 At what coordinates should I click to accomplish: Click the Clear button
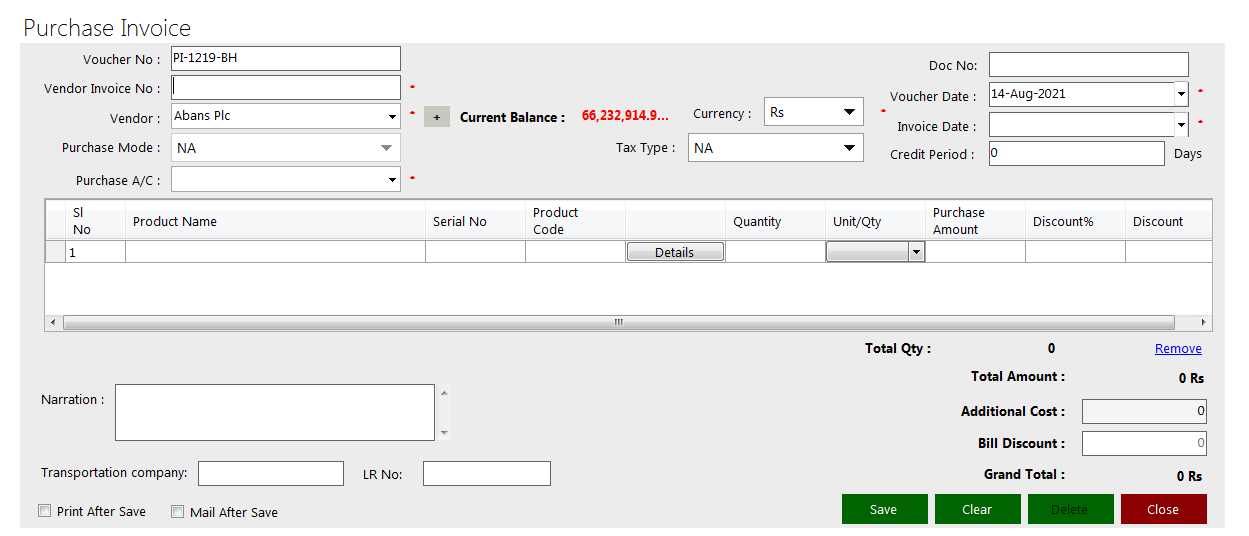pyautogui.click(x=977, y=509)
